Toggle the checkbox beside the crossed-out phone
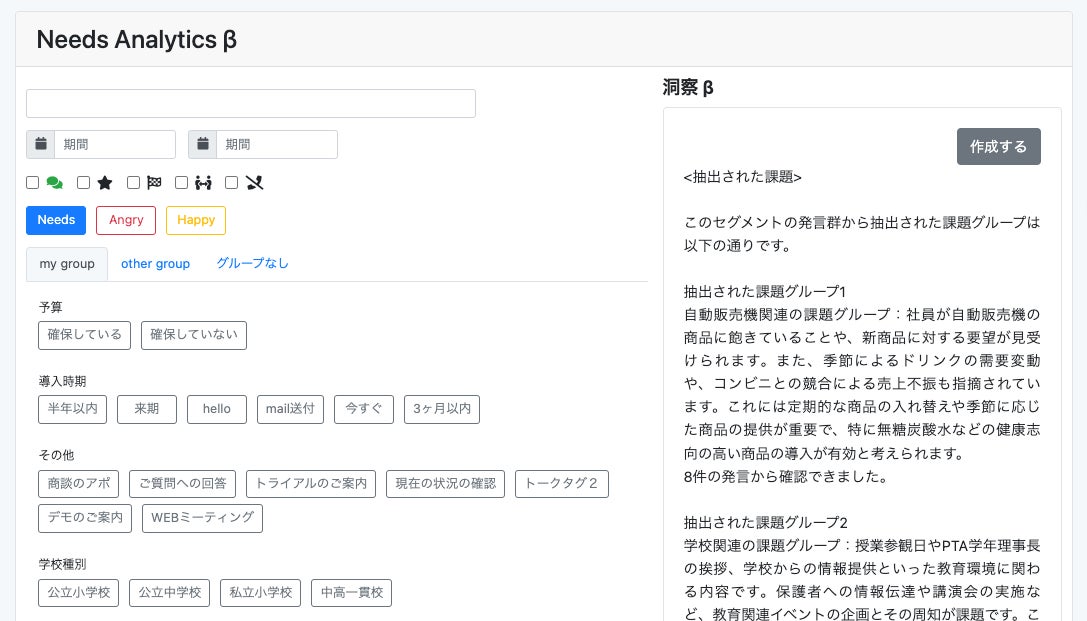This screenshot has width=1087, height=621. point(232,183)
